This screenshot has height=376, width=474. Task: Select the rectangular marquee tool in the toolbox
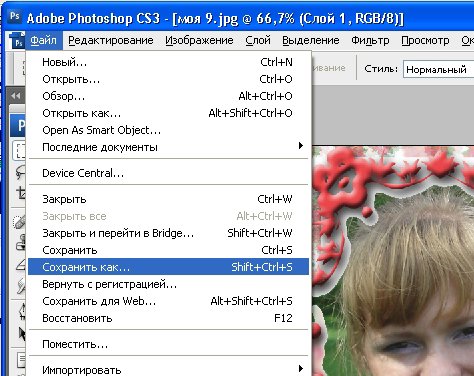click(20, 151)
